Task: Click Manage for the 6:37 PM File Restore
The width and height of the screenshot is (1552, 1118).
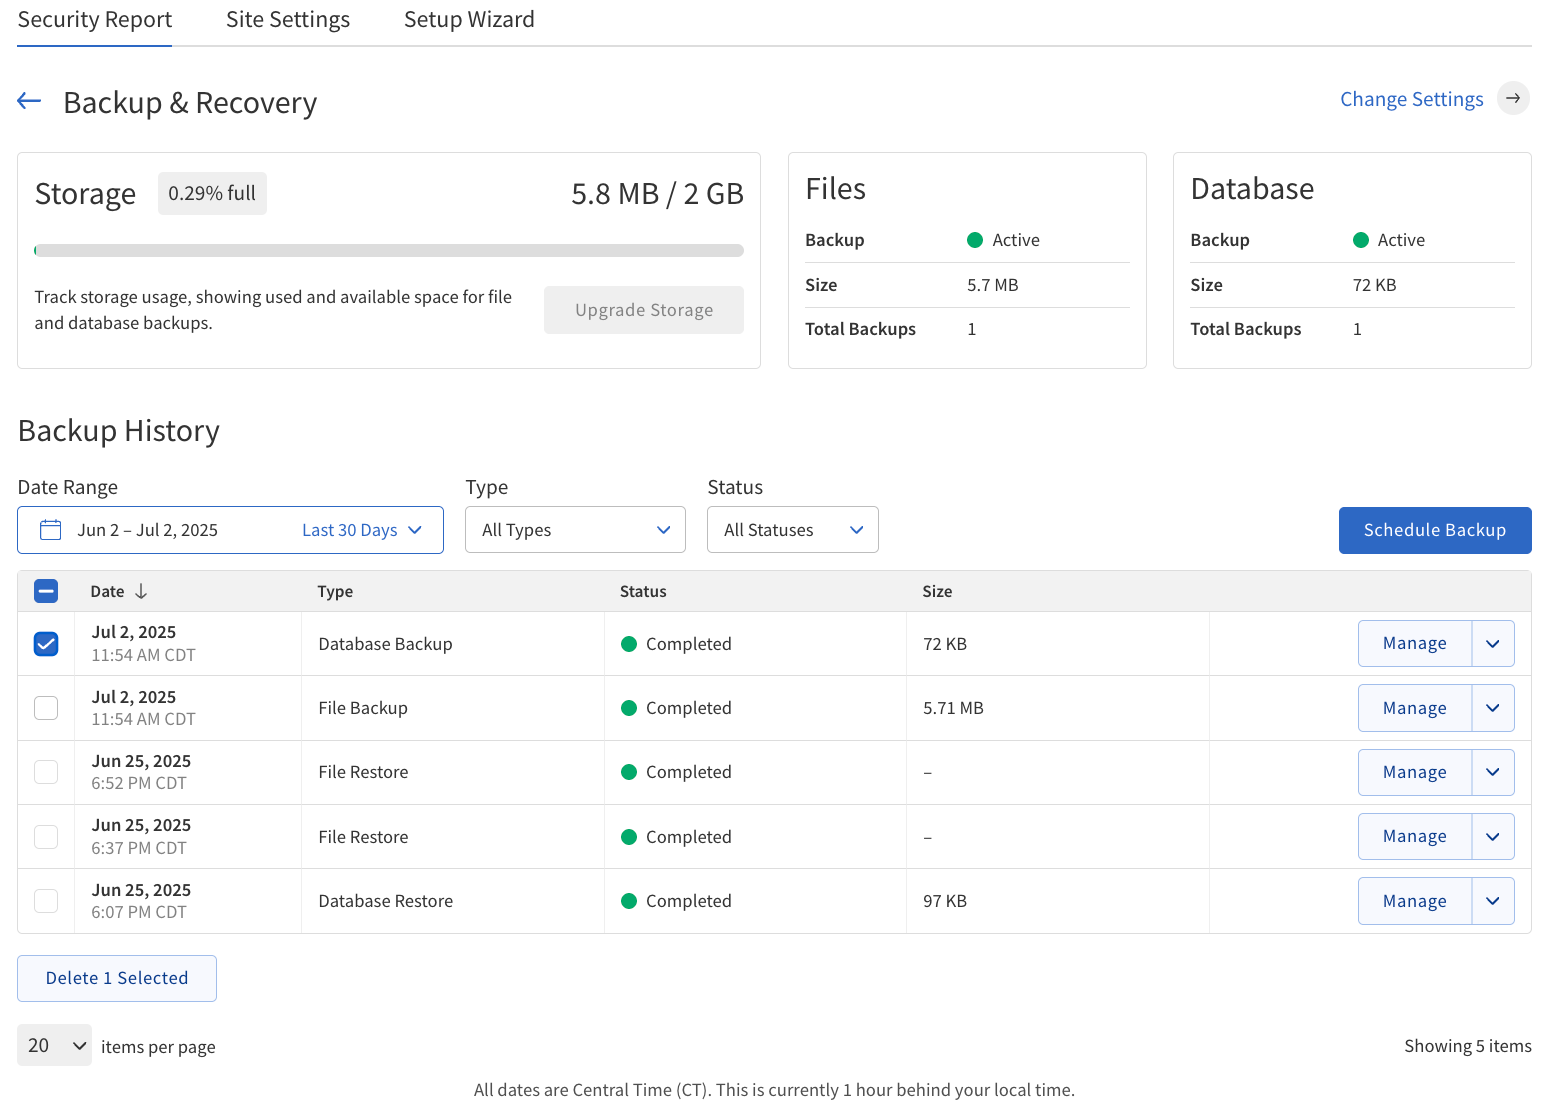Action: tap(1414, 836)
